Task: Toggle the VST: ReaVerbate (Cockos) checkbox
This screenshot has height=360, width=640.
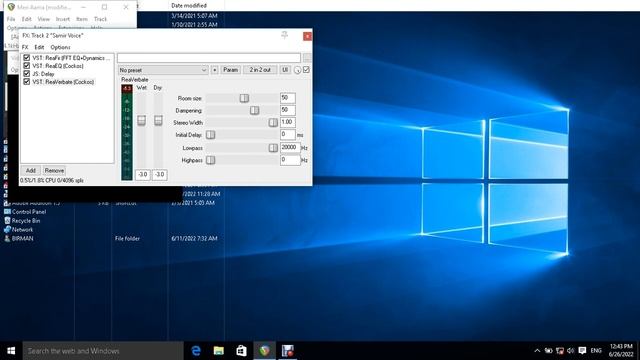Action: pos(27,82)
